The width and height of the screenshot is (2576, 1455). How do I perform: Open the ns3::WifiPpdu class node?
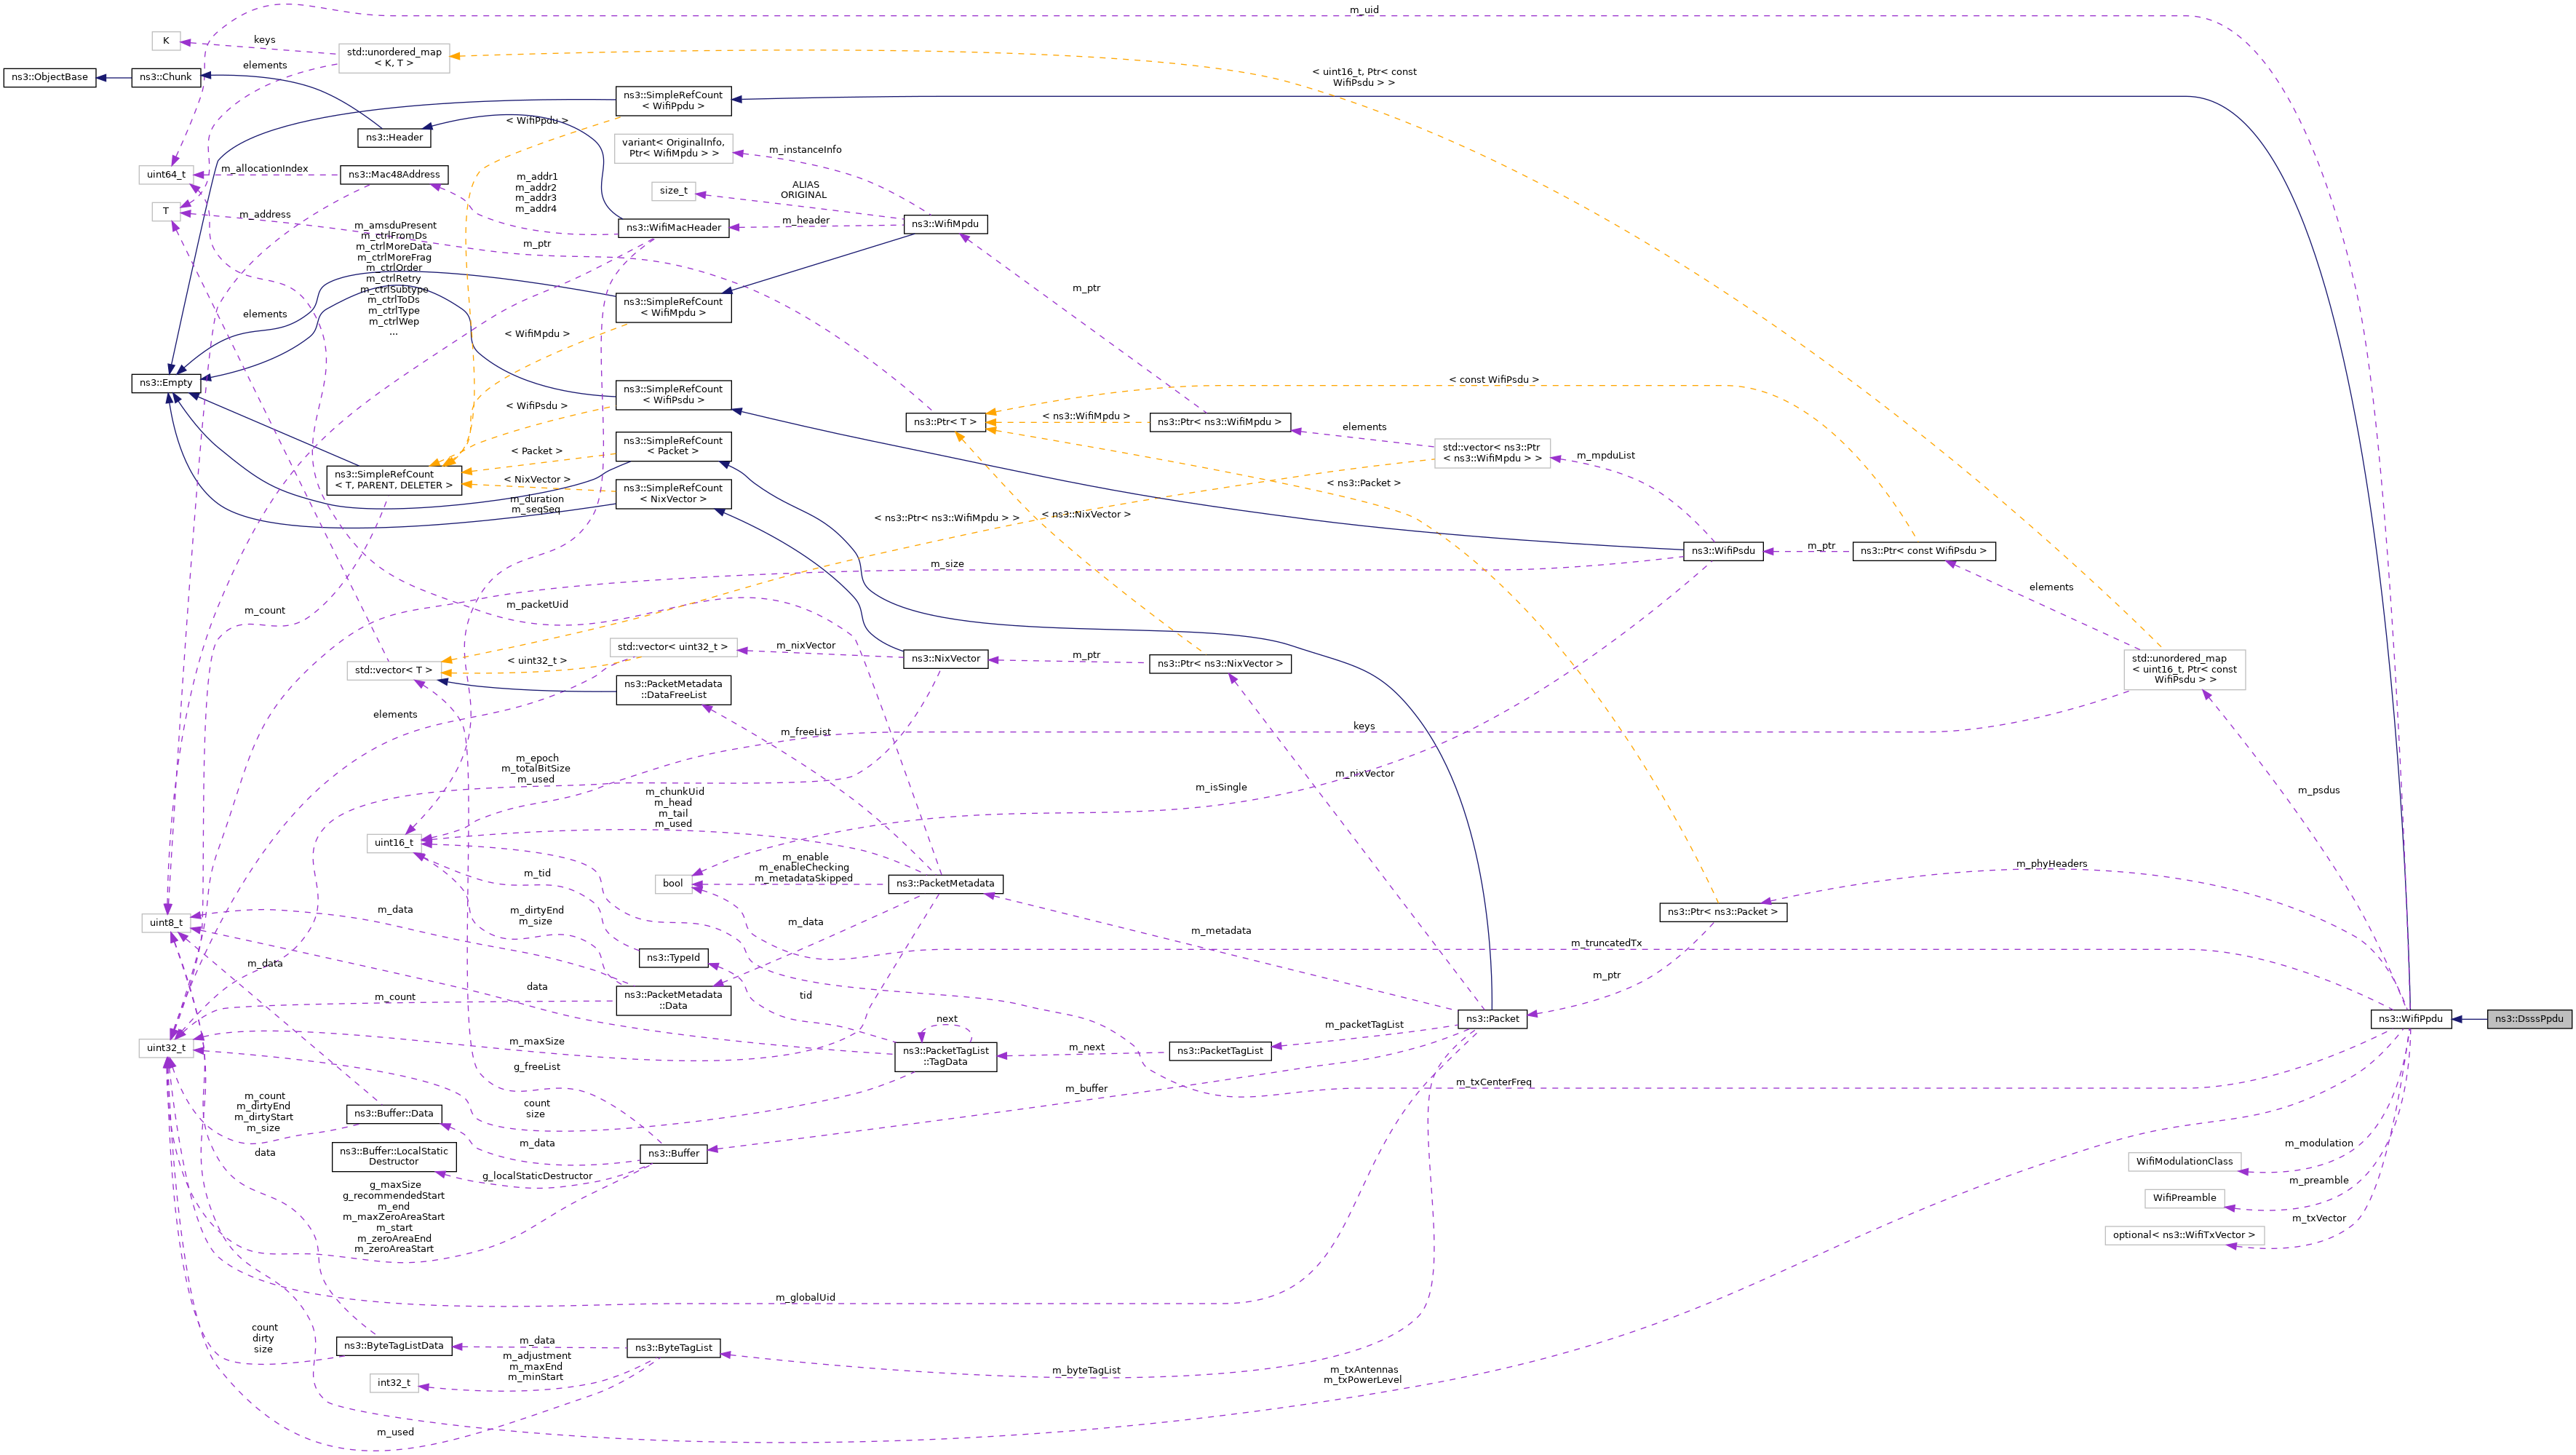point(2410,1019)
